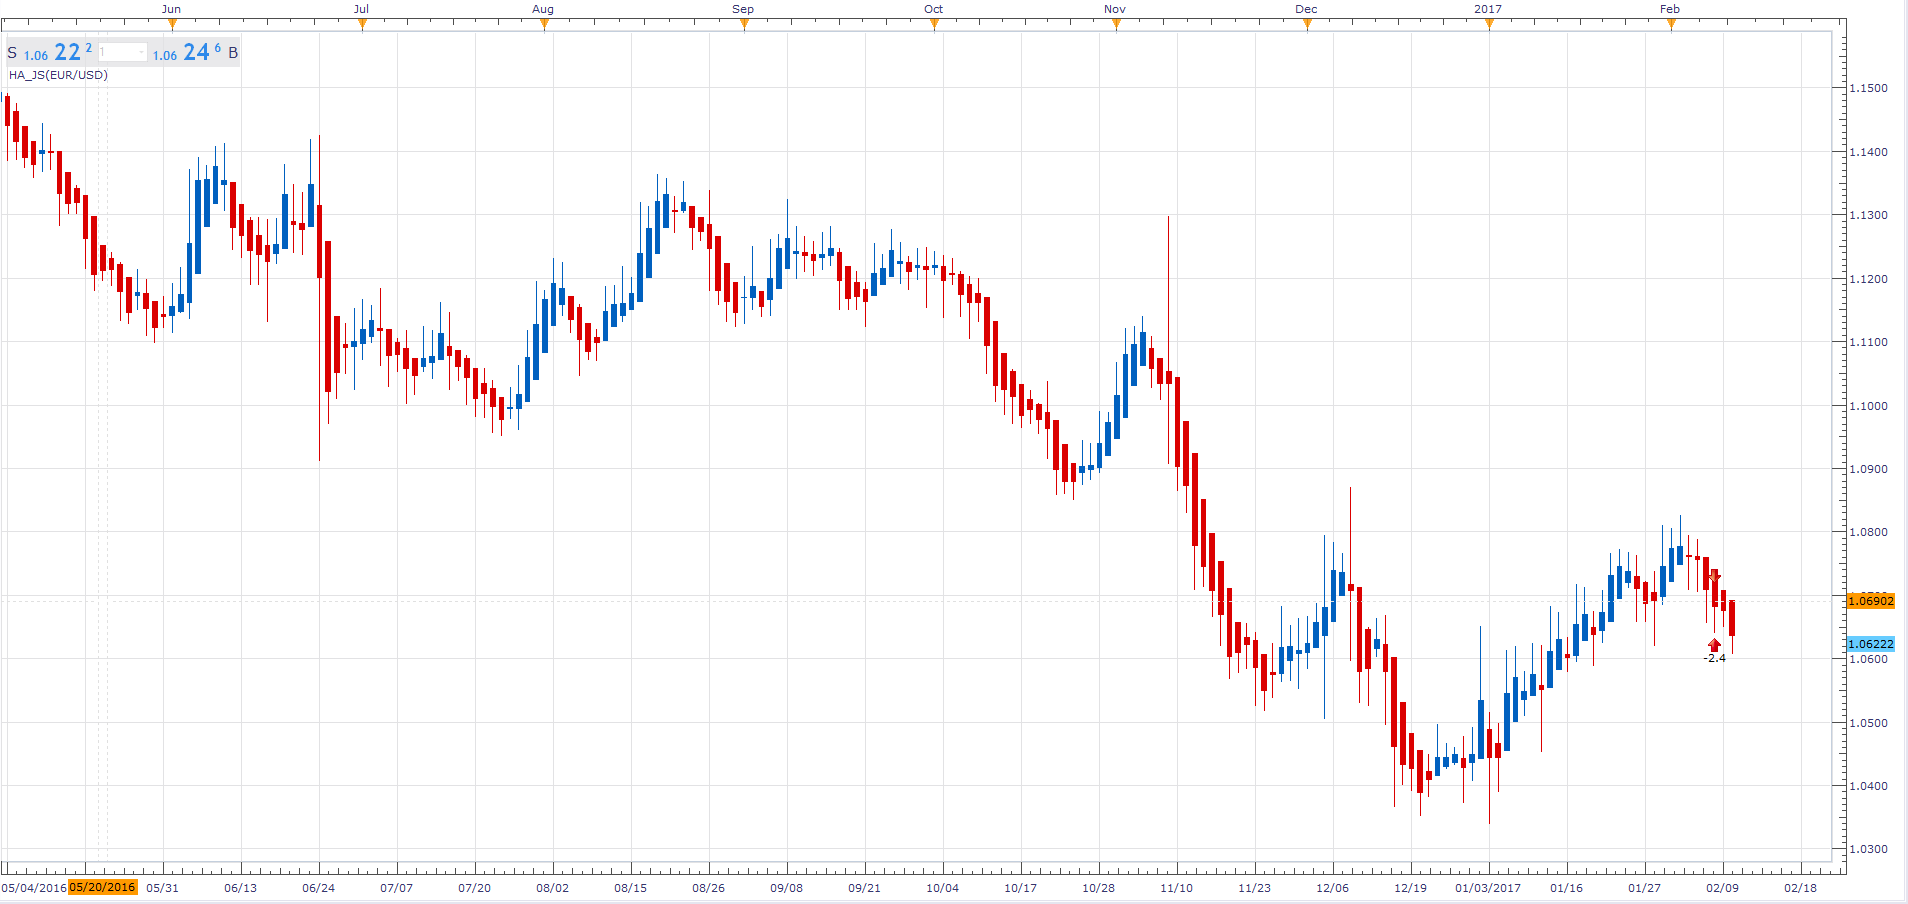1908x904 pixels.
Task: Click the 08/15 date label
Action: (x=631, y=888)
